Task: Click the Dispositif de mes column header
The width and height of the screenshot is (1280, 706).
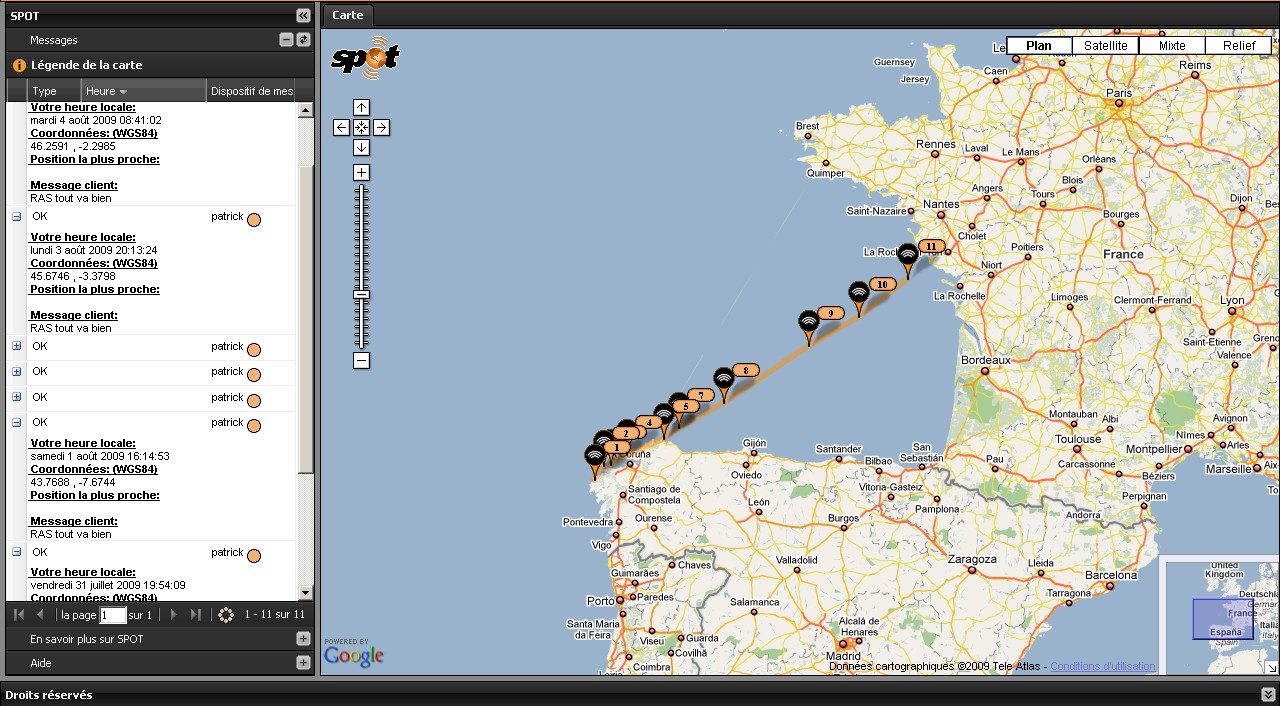Action: pos(251,91)
